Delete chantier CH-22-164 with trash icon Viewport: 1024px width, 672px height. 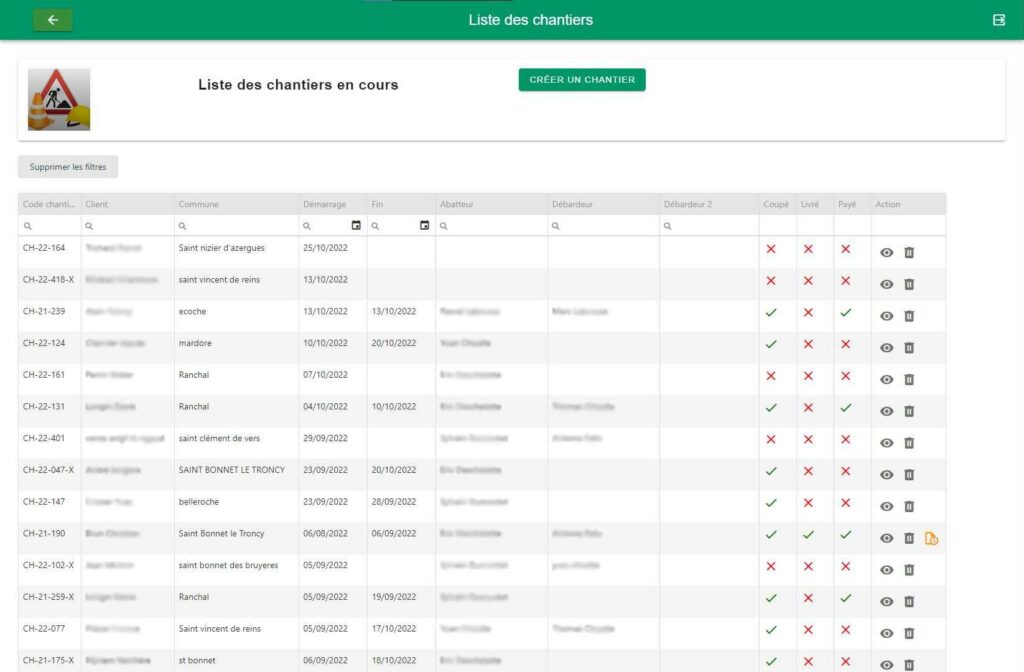tap(909, 253)
